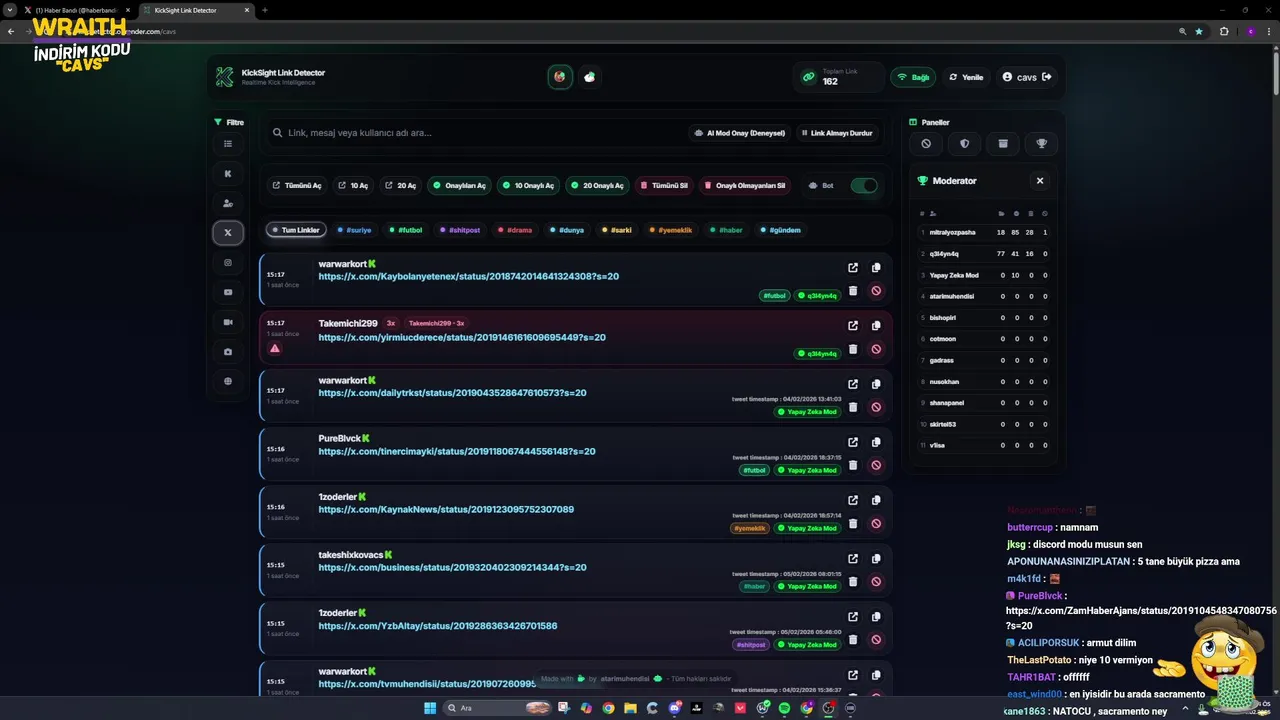Open the dailytrkst status link
Screen dimensions: 1280x720
[x=452, y=393]
